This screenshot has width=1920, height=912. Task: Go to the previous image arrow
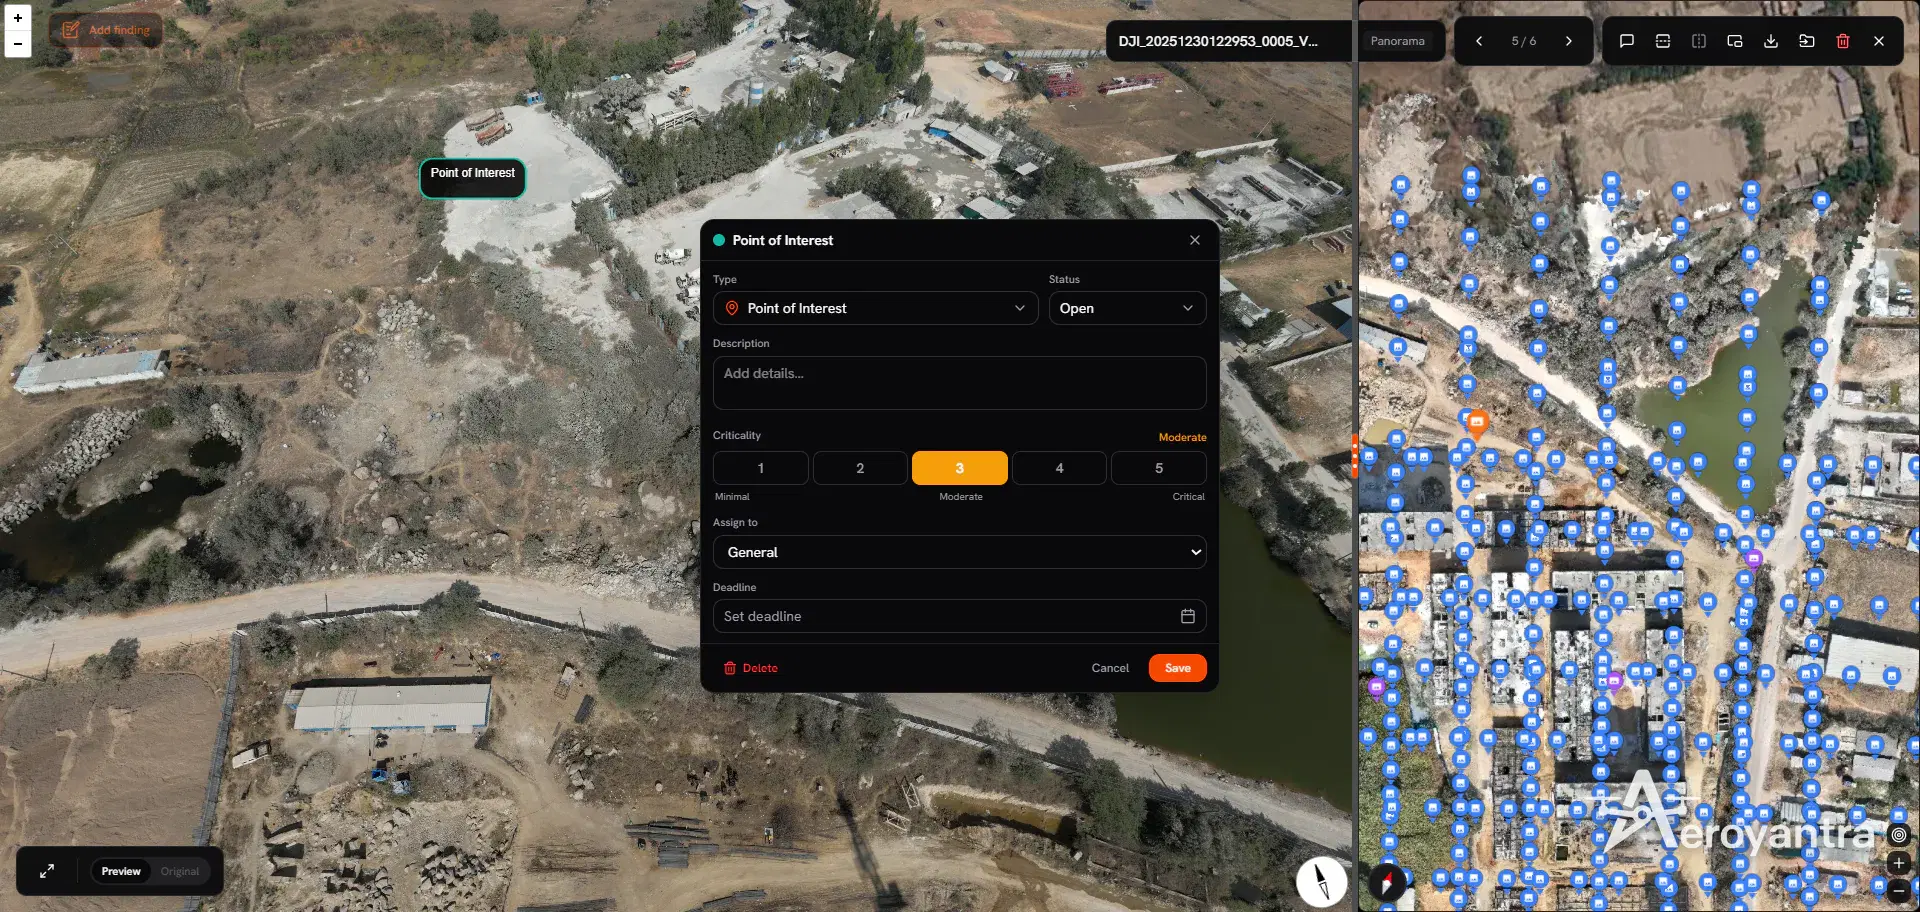coord(1479,41)
